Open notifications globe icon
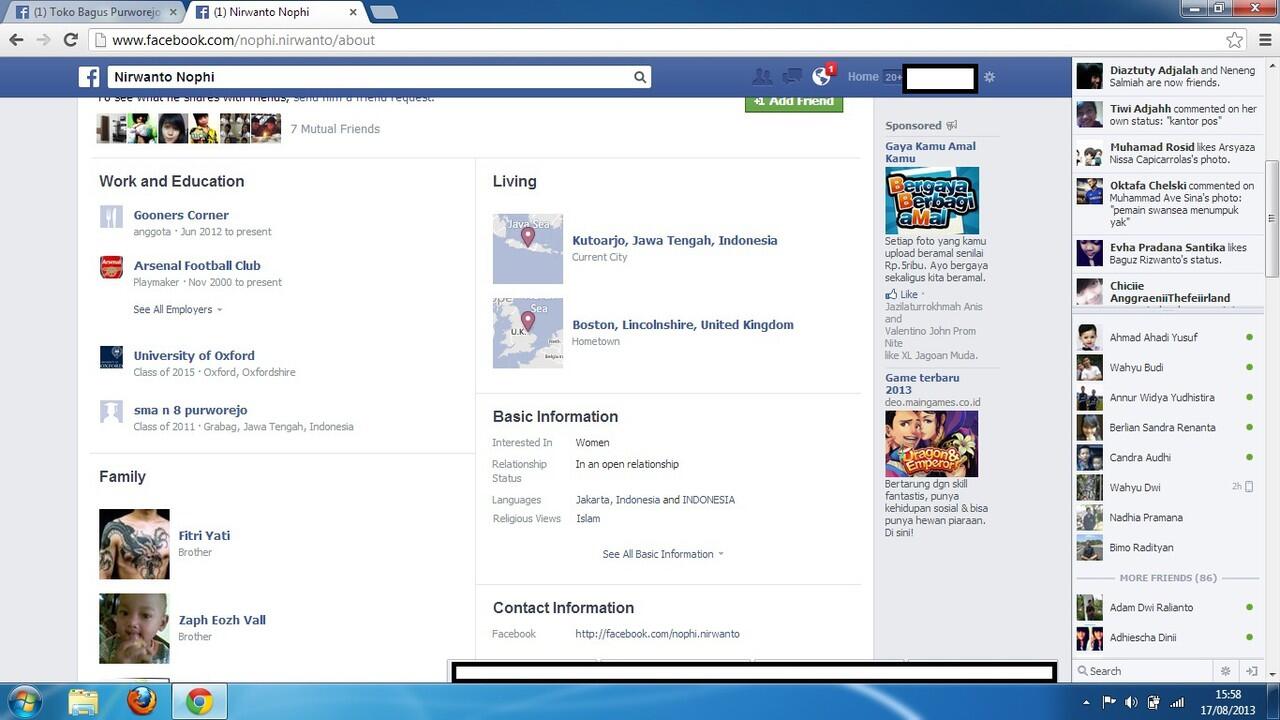Image resolution: width=1280 pixels, height=720 pixels. click(822, 76)
